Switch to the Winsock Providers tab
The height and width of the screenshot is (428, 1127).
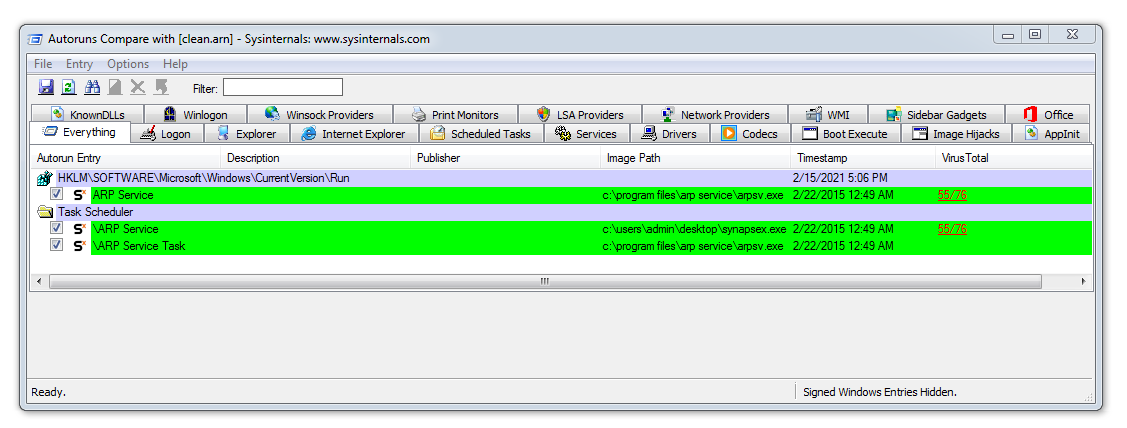(x=320, y=114)
